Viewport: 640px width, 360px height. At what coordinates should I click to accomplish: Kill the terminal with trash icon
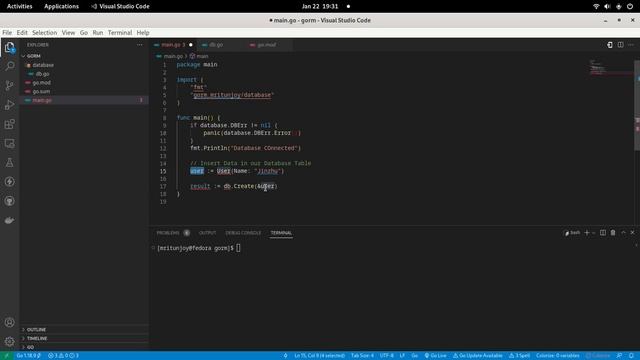[x=613, y=233]
